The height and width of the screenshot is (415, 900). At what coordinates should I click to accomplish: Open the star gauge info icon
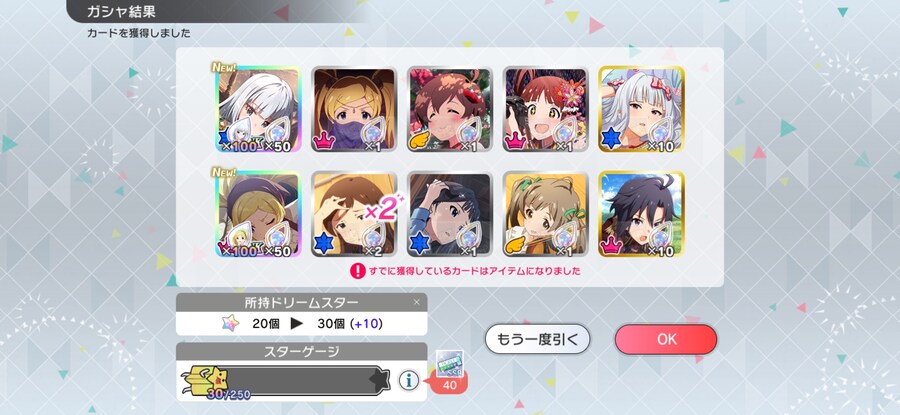coord(408,380)
